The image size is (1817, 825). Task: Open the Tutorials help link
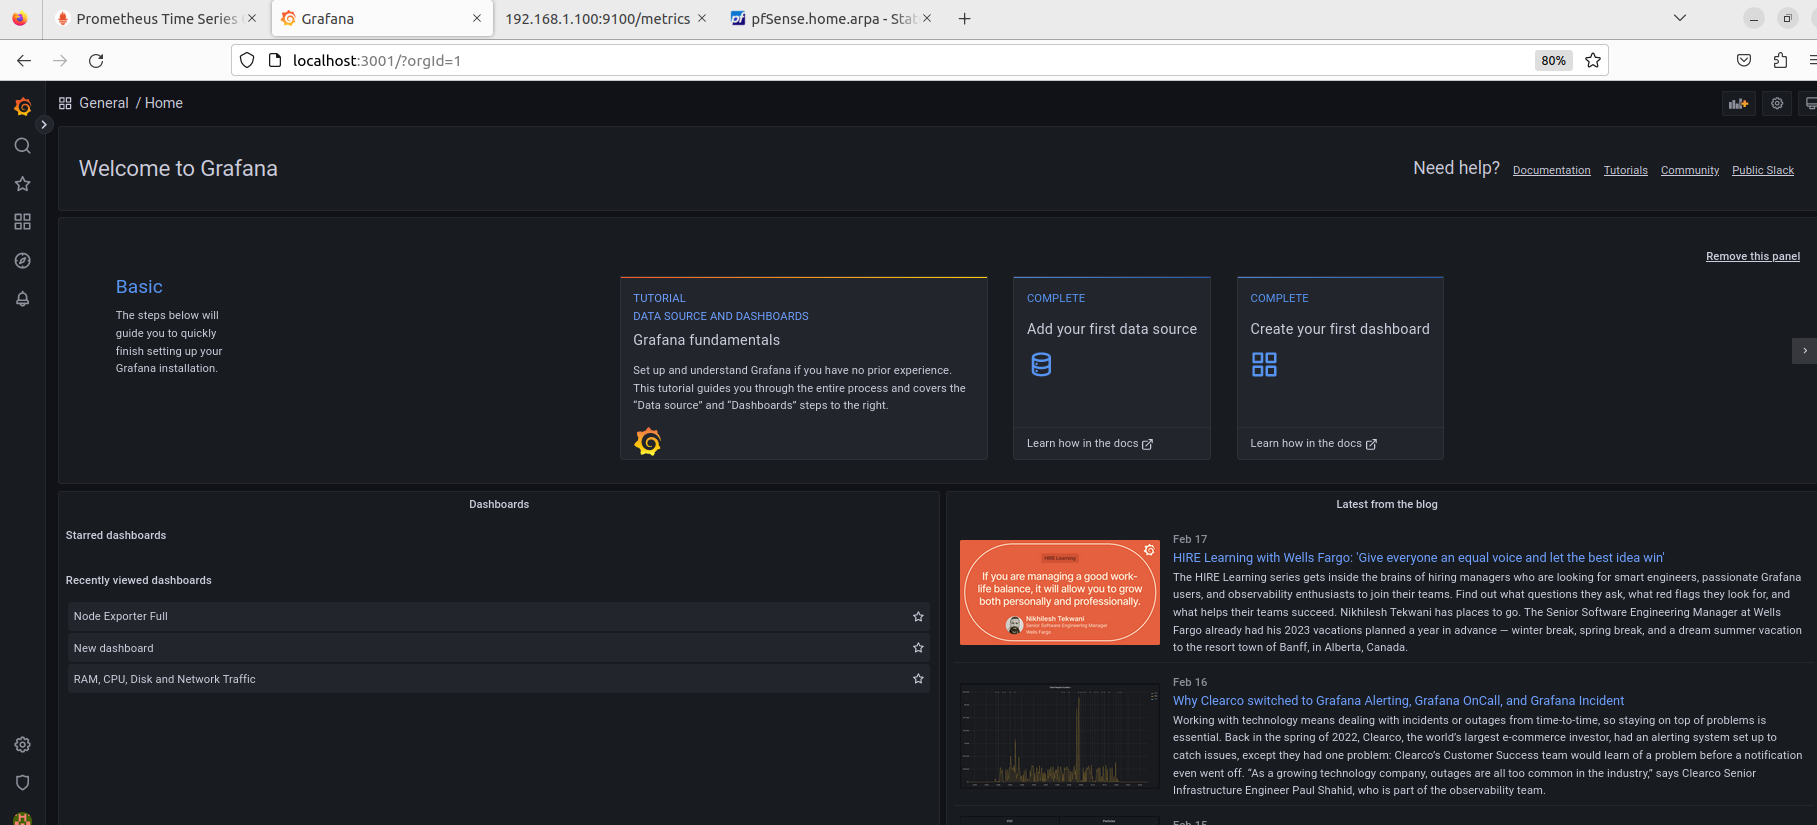tap(1625, 171)
